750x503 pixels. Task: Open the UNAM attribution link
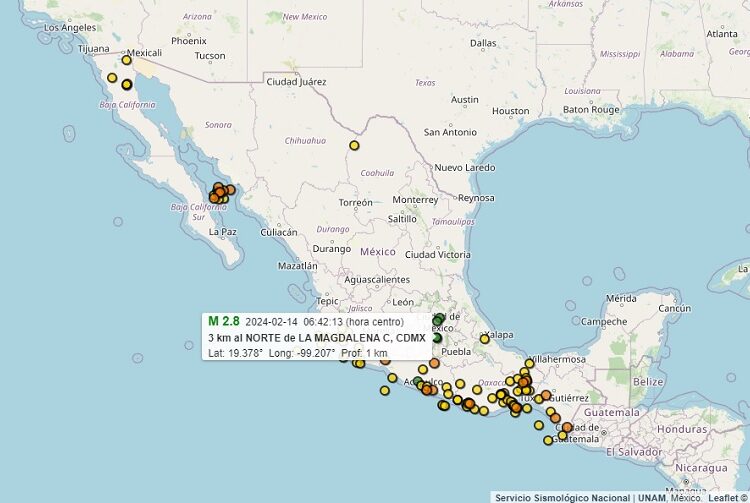pyautogui.click(x=652, y=498)
